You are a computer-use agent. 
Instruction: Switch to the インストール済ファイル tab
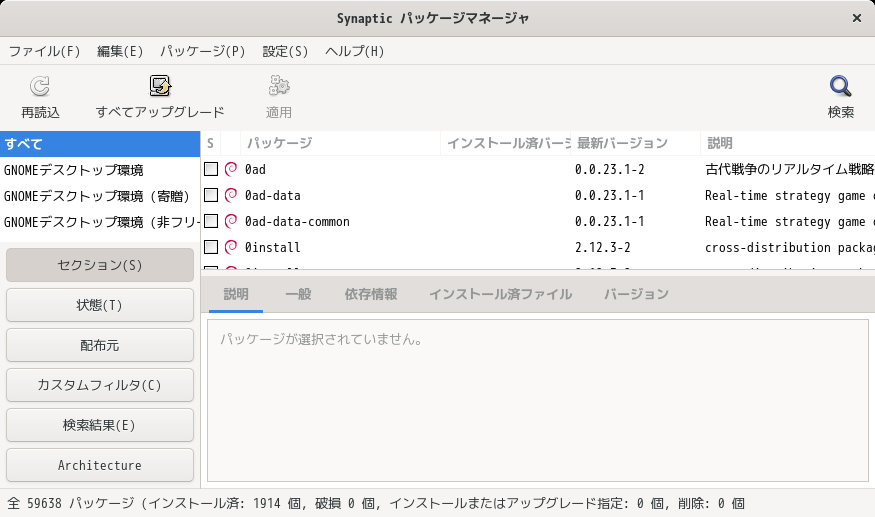click(500, 294)
